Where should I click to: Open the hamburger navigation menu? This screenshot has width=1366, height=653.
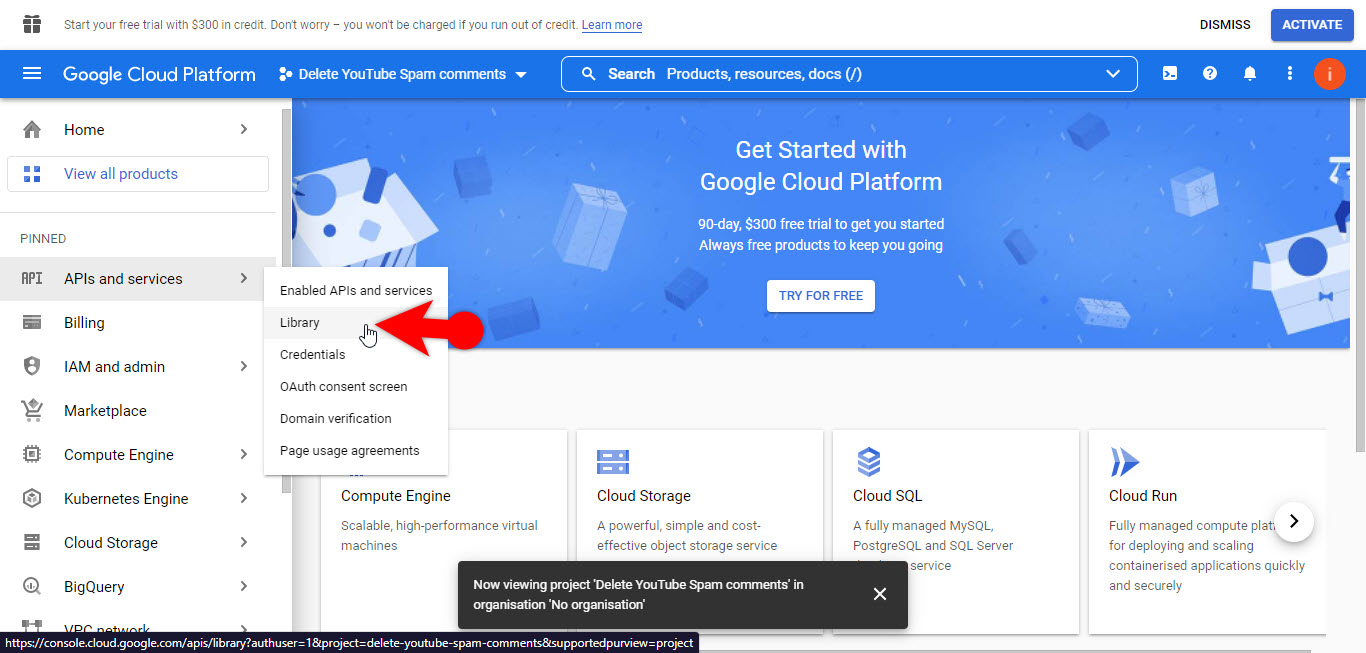[x=32, y=74]
